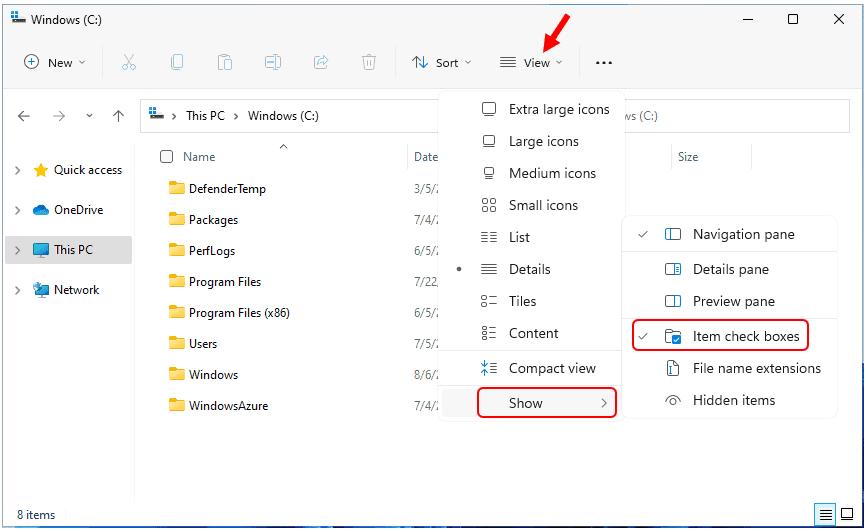Open the DefenderTemp folder icon
The width and height of the screenshot is (867, 530).
[177, 188]
